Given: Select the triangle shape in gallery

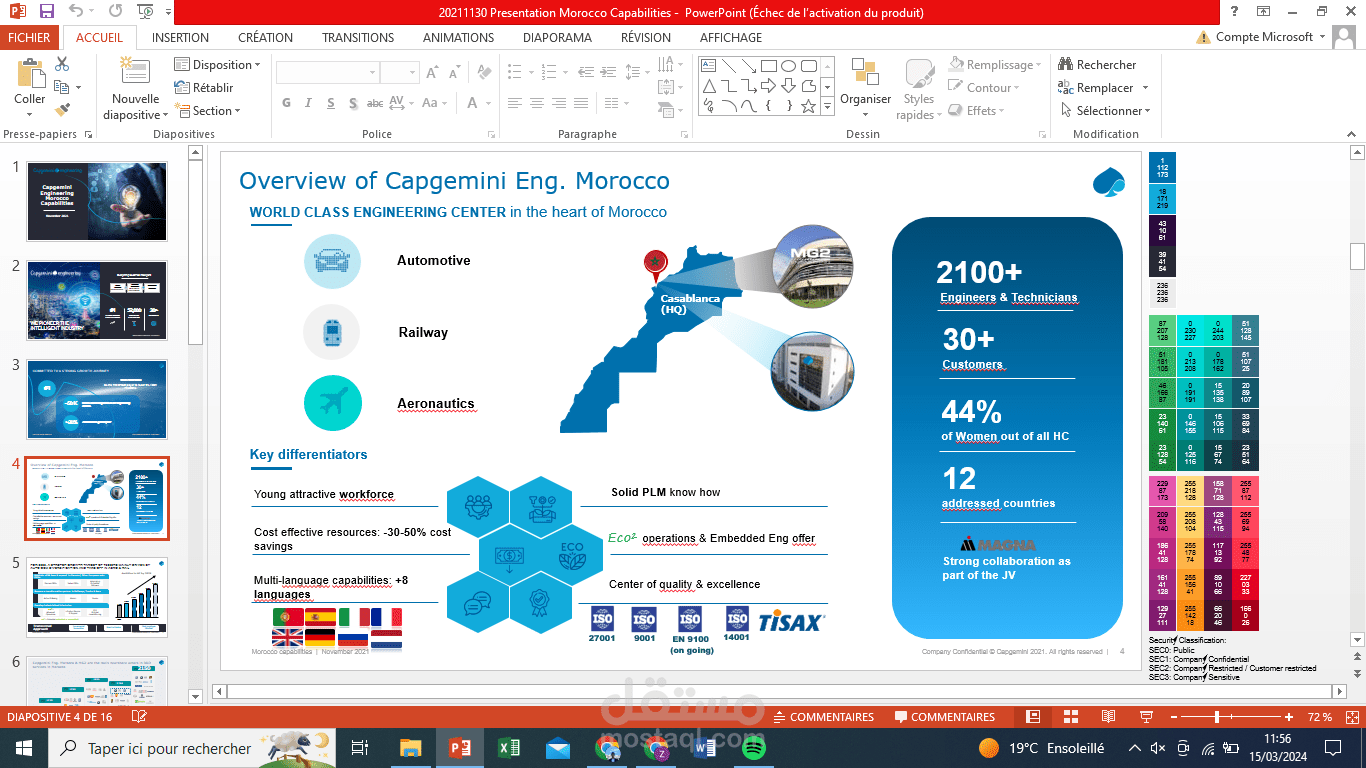Looking at the screenshot, I should pyautogui.click(x=708, y=86).
